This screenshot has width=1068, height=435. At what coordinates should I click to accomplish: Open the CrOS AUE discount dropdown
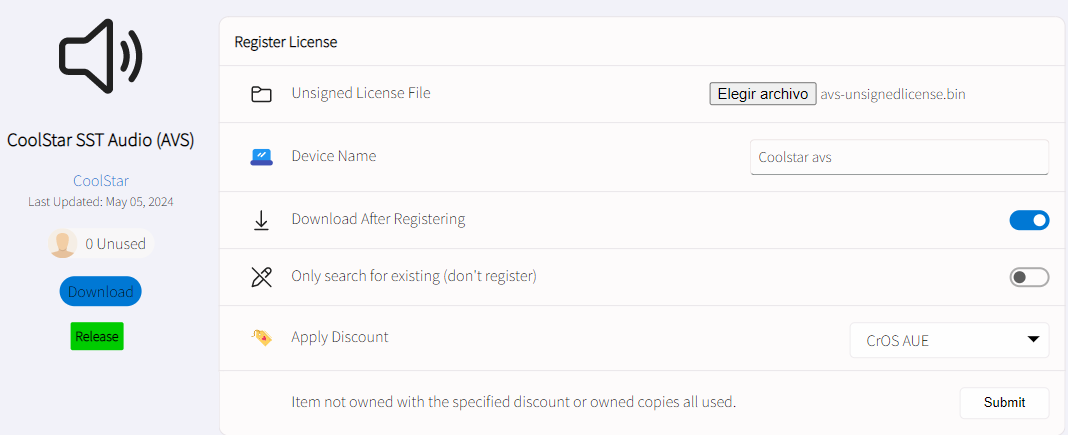click(x=949, y=340)
